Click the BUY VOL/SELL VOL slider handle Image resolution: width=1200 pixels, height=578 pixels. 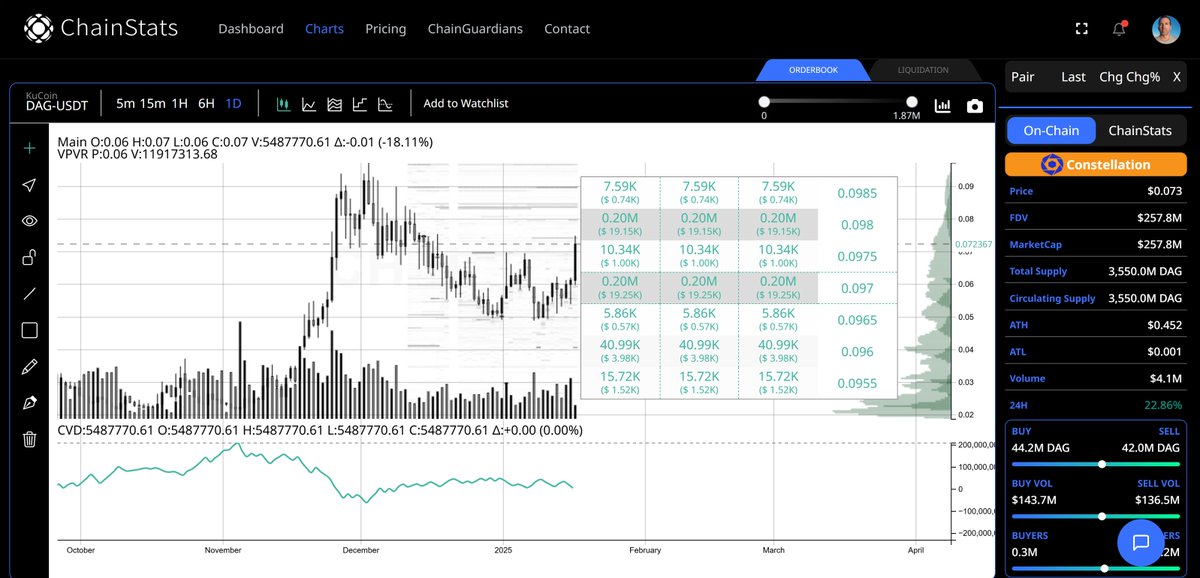pos(1102,516)
